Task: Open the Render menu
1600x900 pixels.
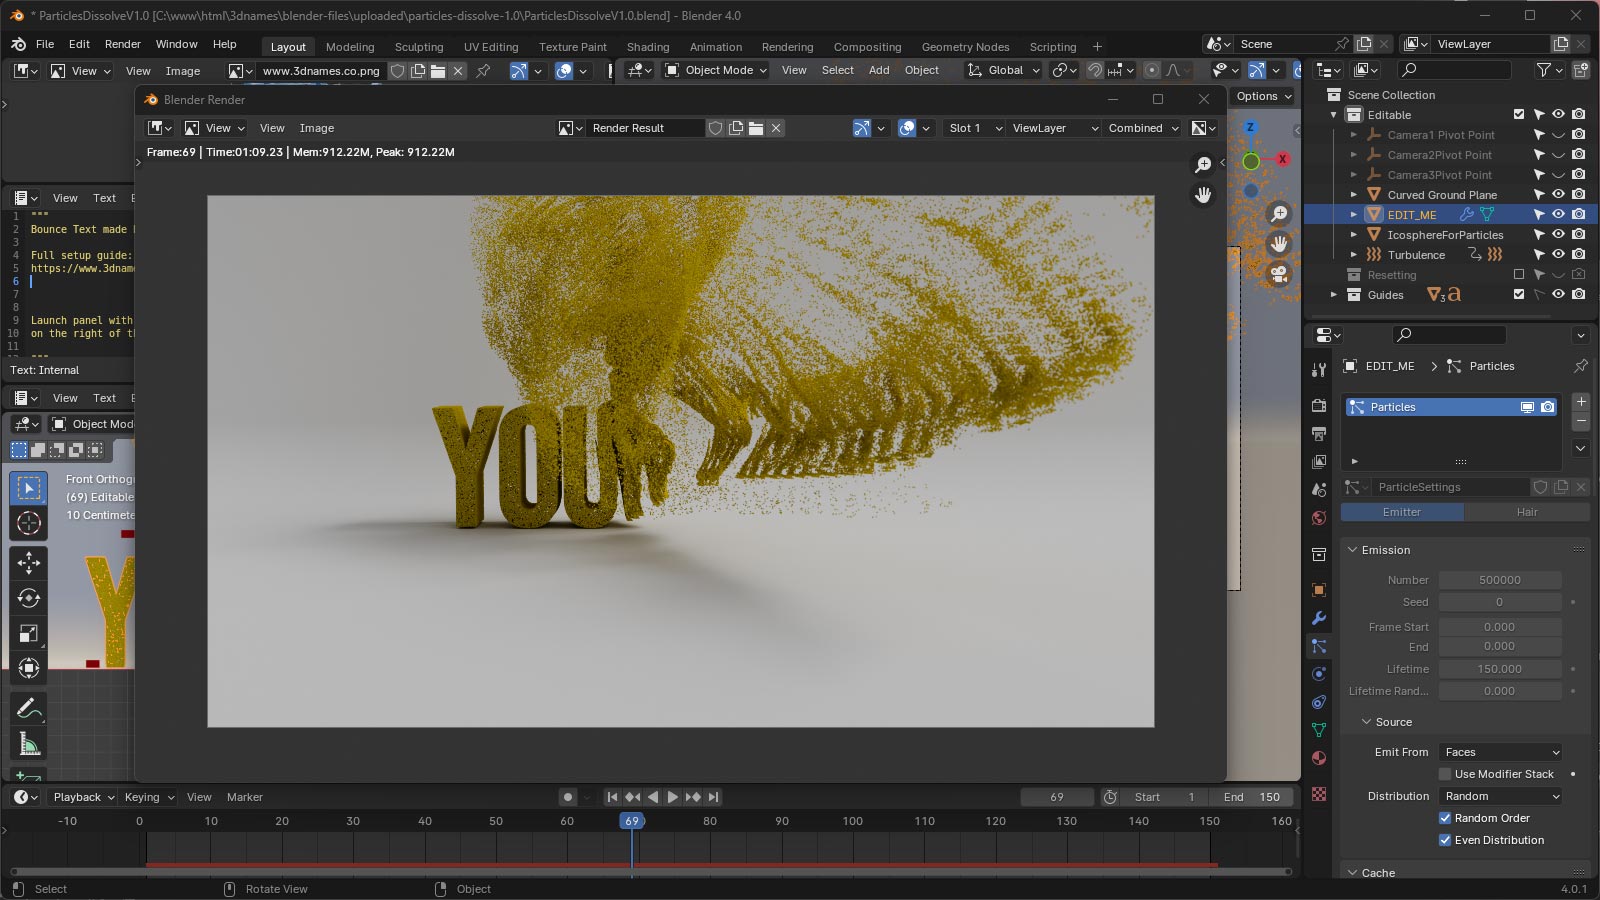Action: tap(122, 43)
